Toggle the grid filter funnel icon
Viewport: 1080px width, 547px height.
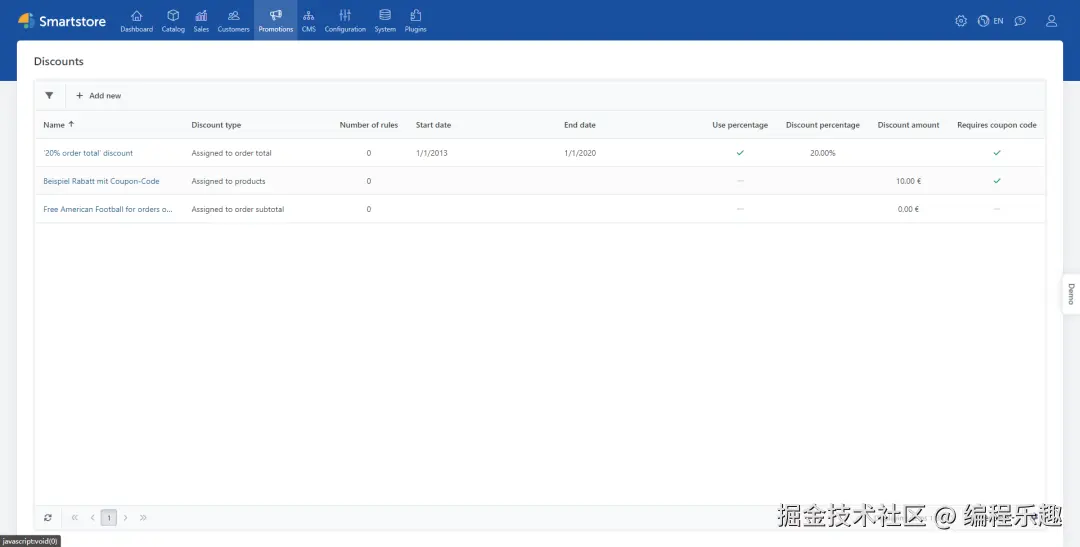[49, 96]
